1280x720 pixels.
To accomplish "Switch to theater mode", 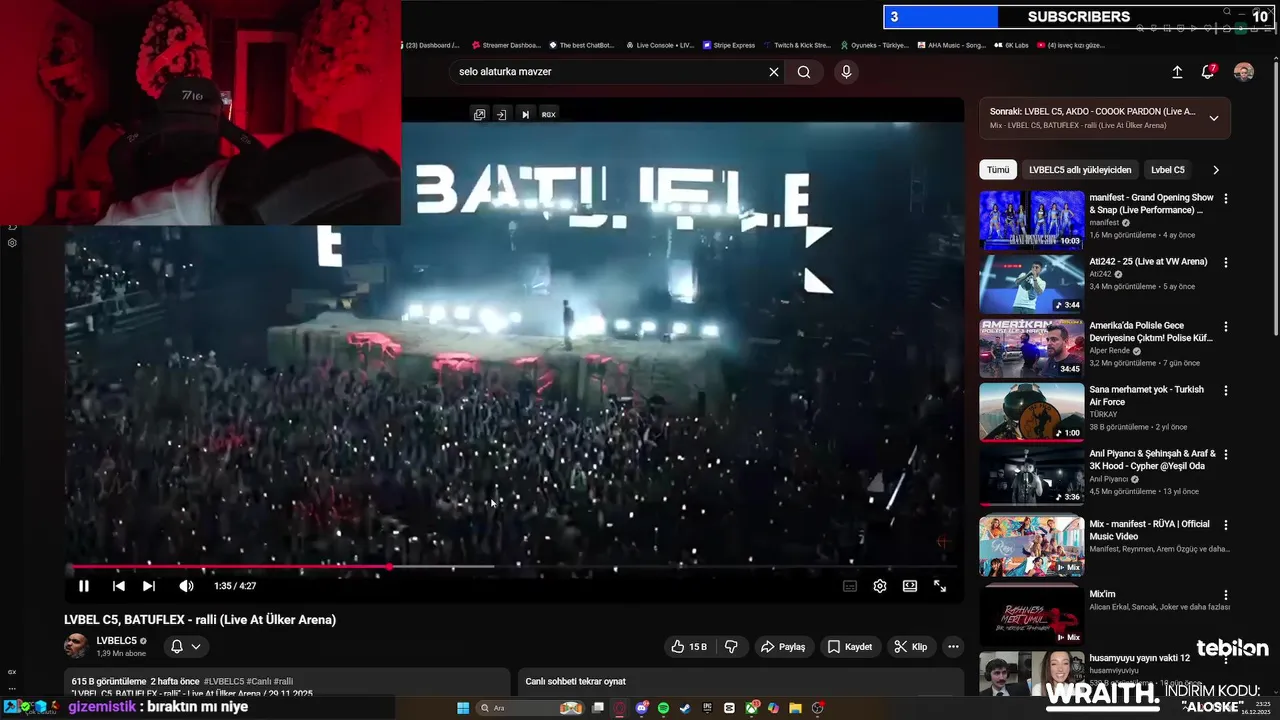I will pos(910,586).
